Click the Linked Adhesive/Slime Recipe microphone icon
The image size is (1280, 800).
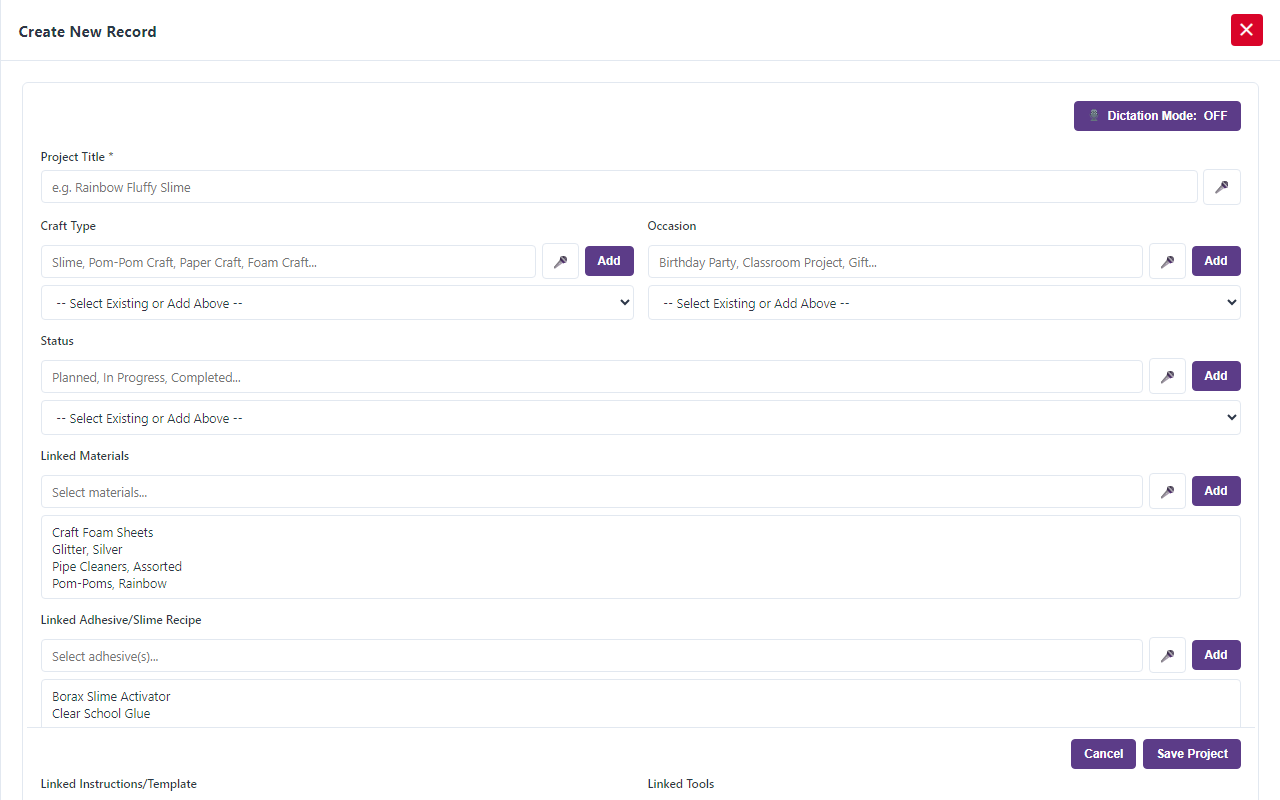[1167, 656]
